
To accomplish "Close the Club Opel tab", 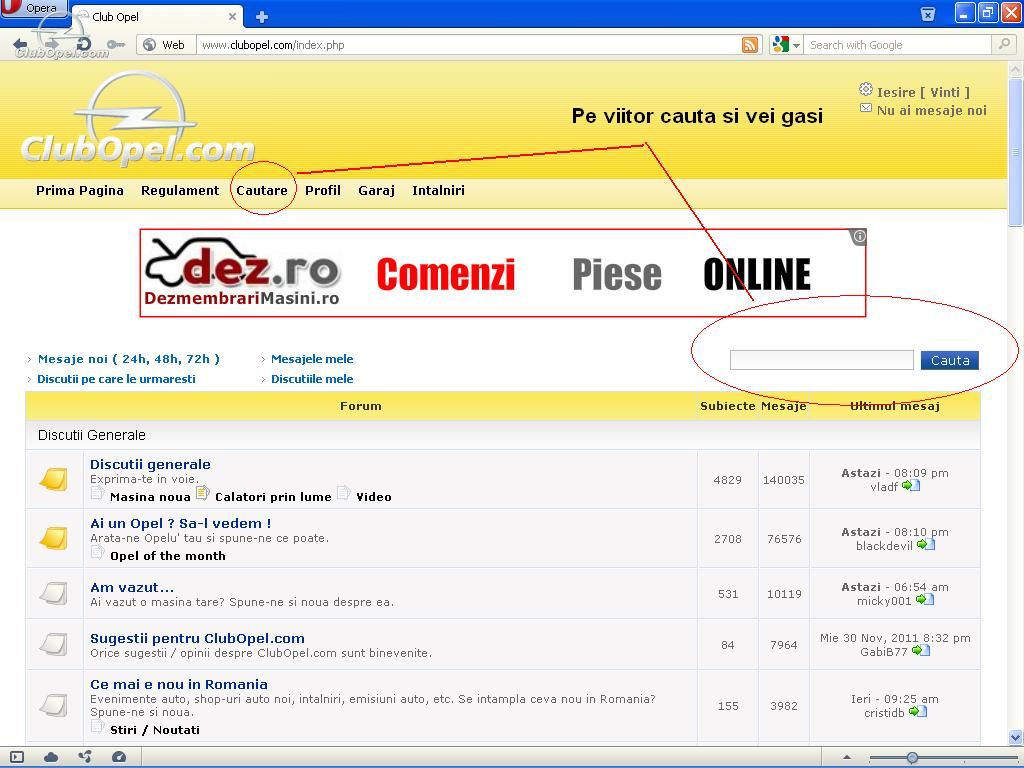I will pos(232,16).
